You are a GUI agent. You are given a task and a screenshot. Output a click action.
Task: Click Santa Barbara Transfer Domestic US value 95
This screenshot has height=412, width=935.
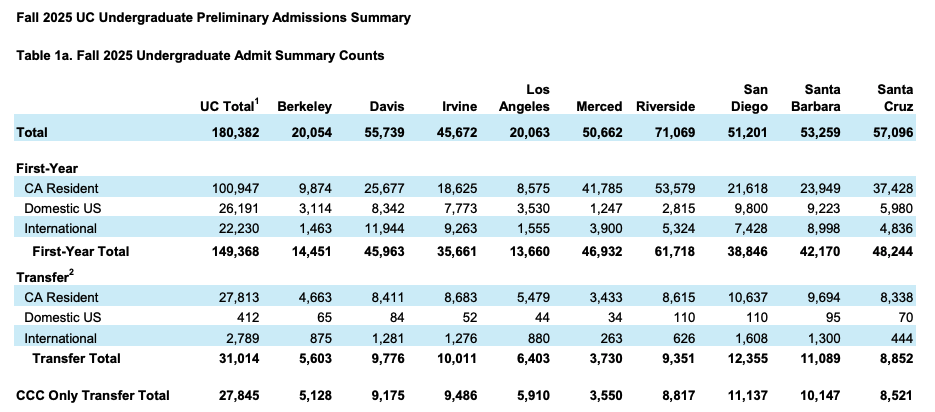coord(833,318)
